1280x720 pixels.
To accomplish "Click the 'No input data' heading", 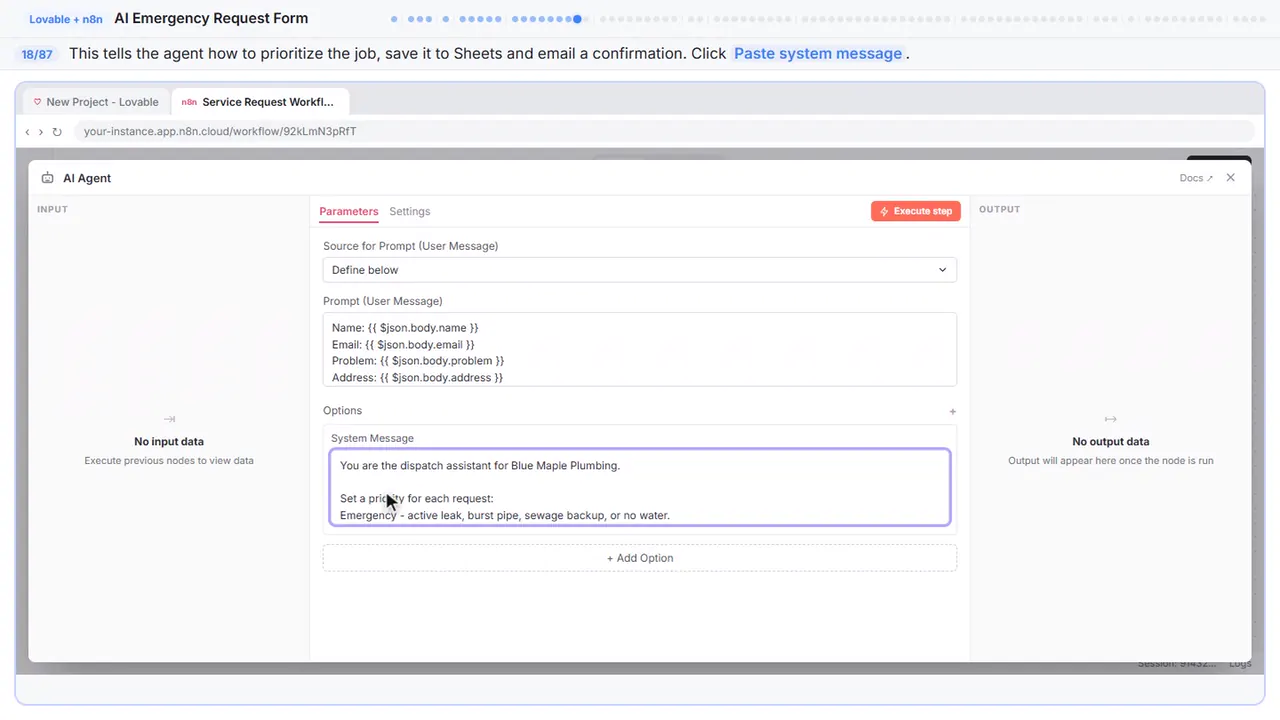I will [169, 441].
